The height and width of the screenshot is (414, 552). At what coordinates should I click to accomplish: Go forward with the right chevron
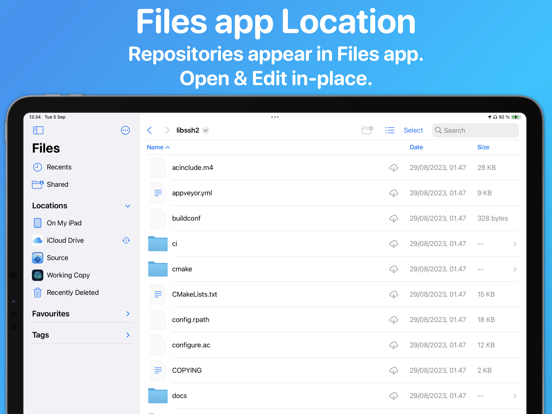pos(167,130)
